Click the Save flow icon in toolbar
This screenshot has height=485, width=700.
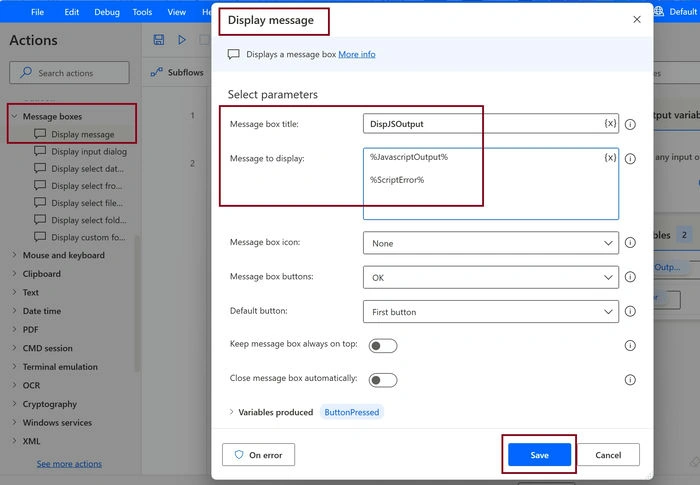[x=158, y=40]
